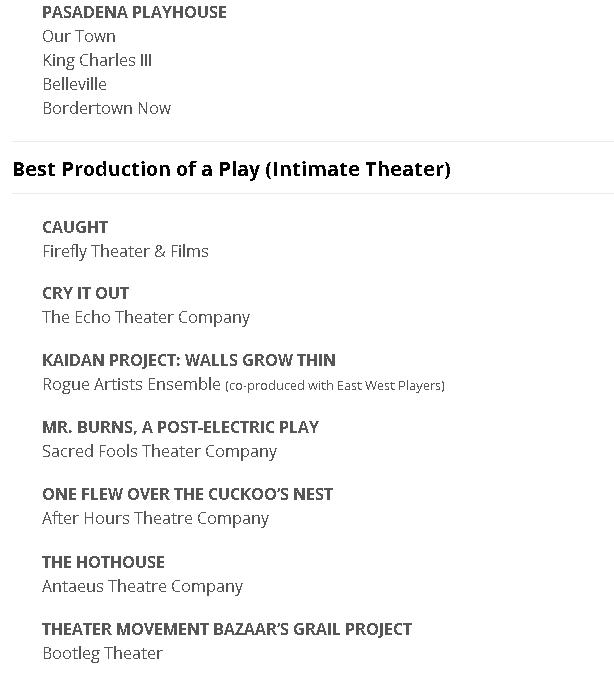Screen dimensions: 614x683
Task: Select KAIDAN PROJECT: WALLS GROW THIN
Action: 189,360
